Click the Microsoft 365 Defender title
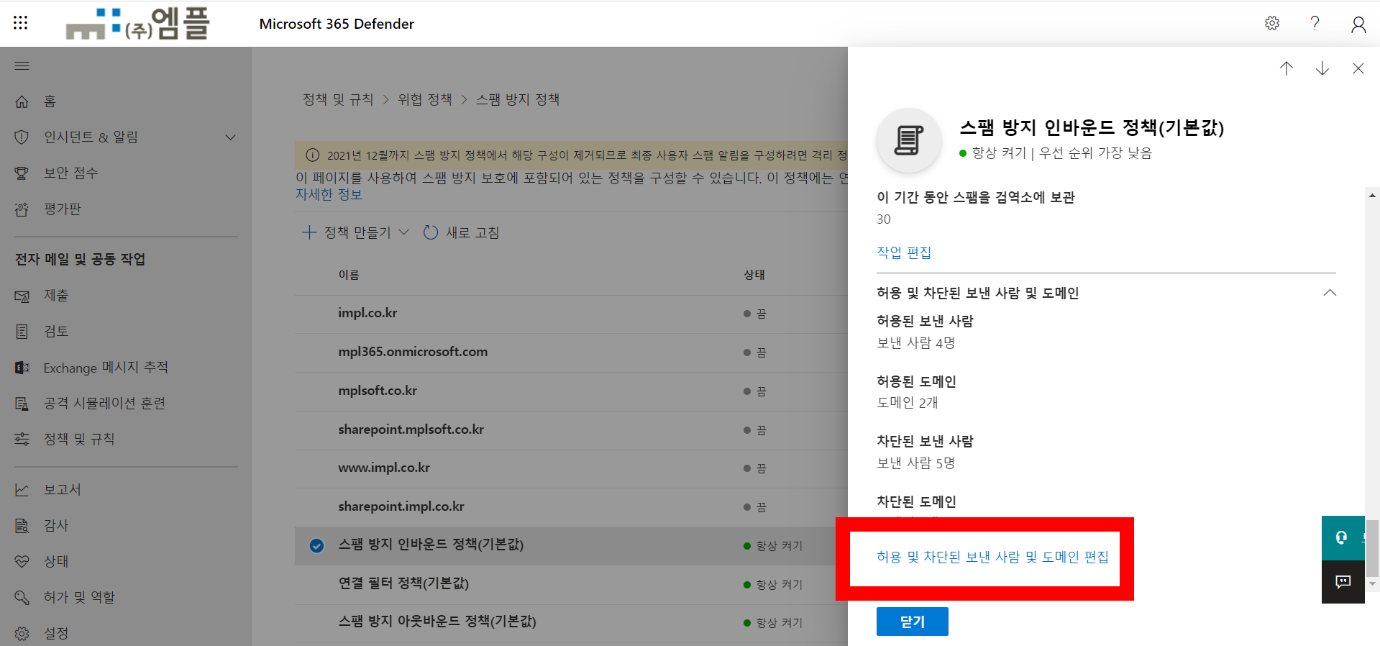This screenshot has height=646, width=1380. [336, 24]
